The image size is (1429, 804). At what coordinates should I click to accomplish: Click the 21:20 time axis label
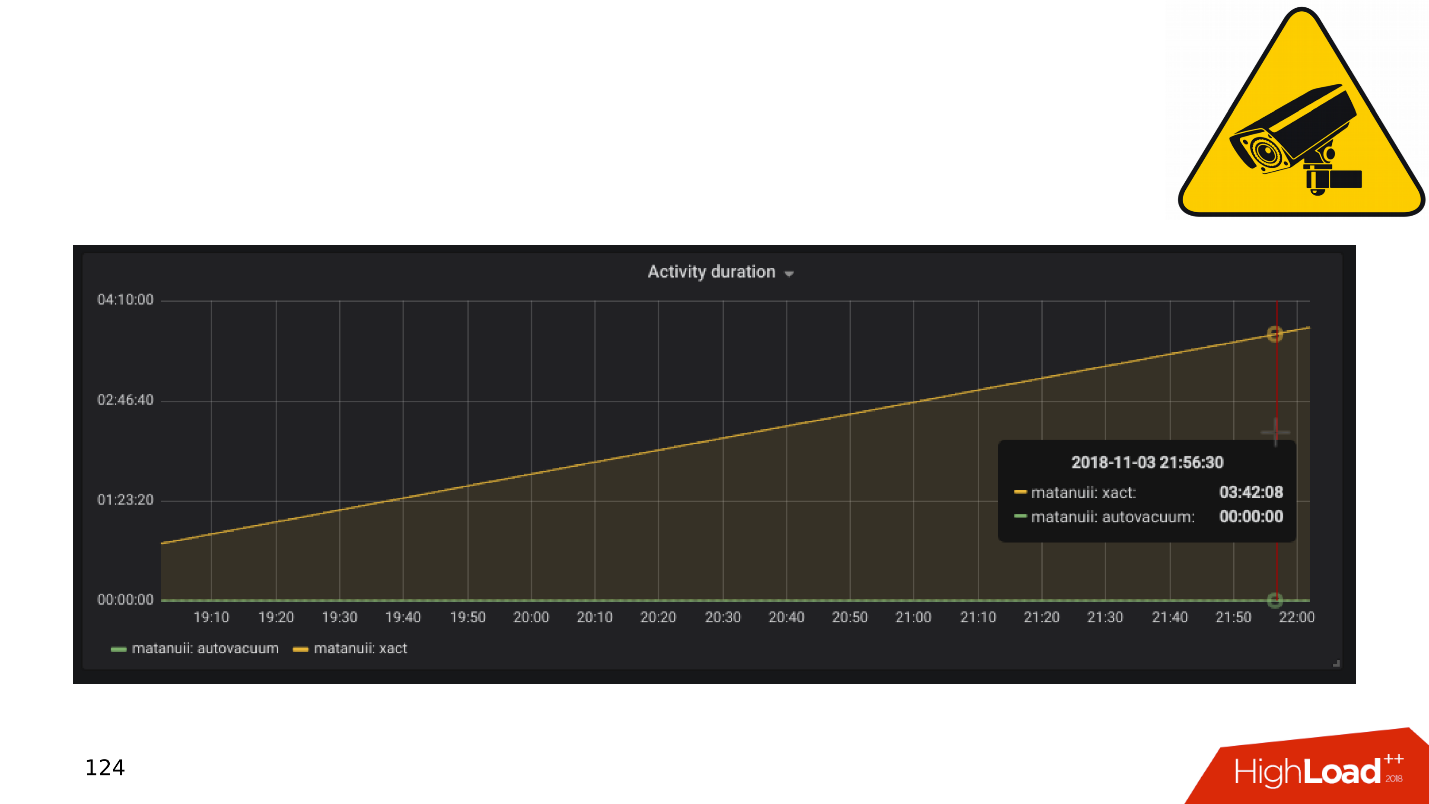point(1042,617)
